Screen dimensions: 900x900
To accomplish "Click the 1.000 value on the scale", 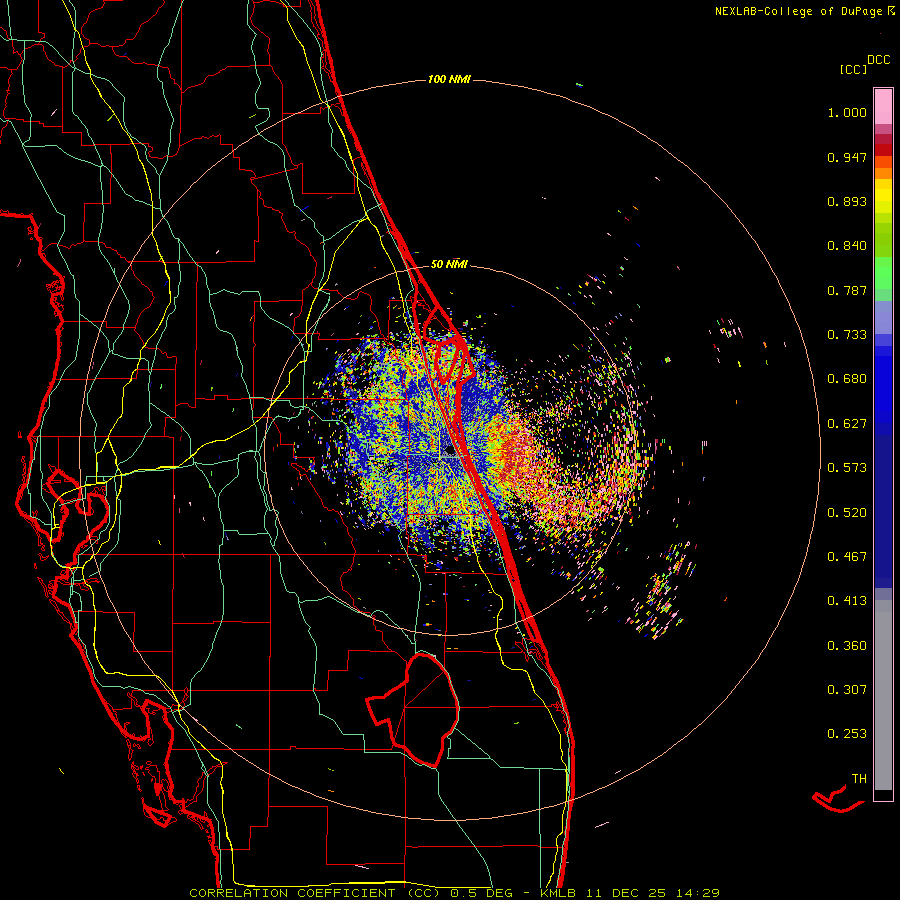I will [847, 112].
